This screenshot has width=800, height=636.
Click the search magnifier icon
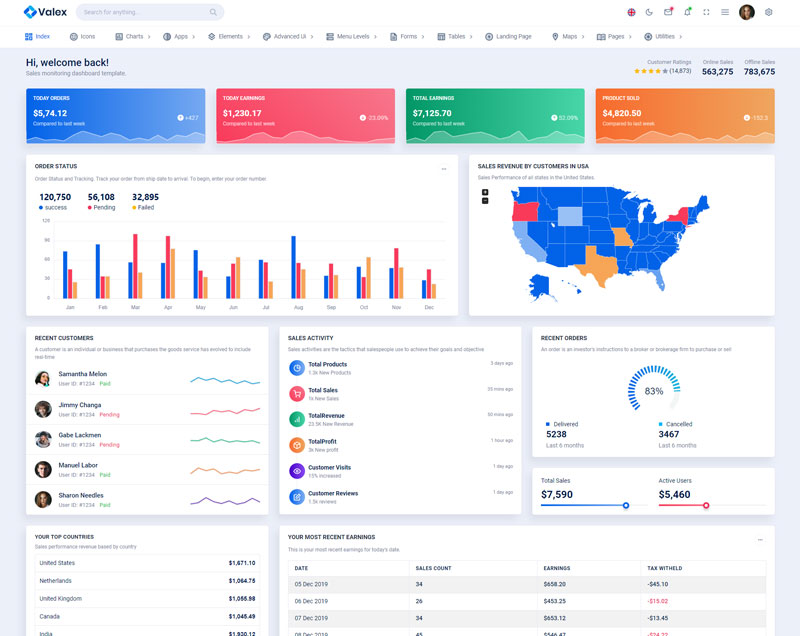(213, 12)
